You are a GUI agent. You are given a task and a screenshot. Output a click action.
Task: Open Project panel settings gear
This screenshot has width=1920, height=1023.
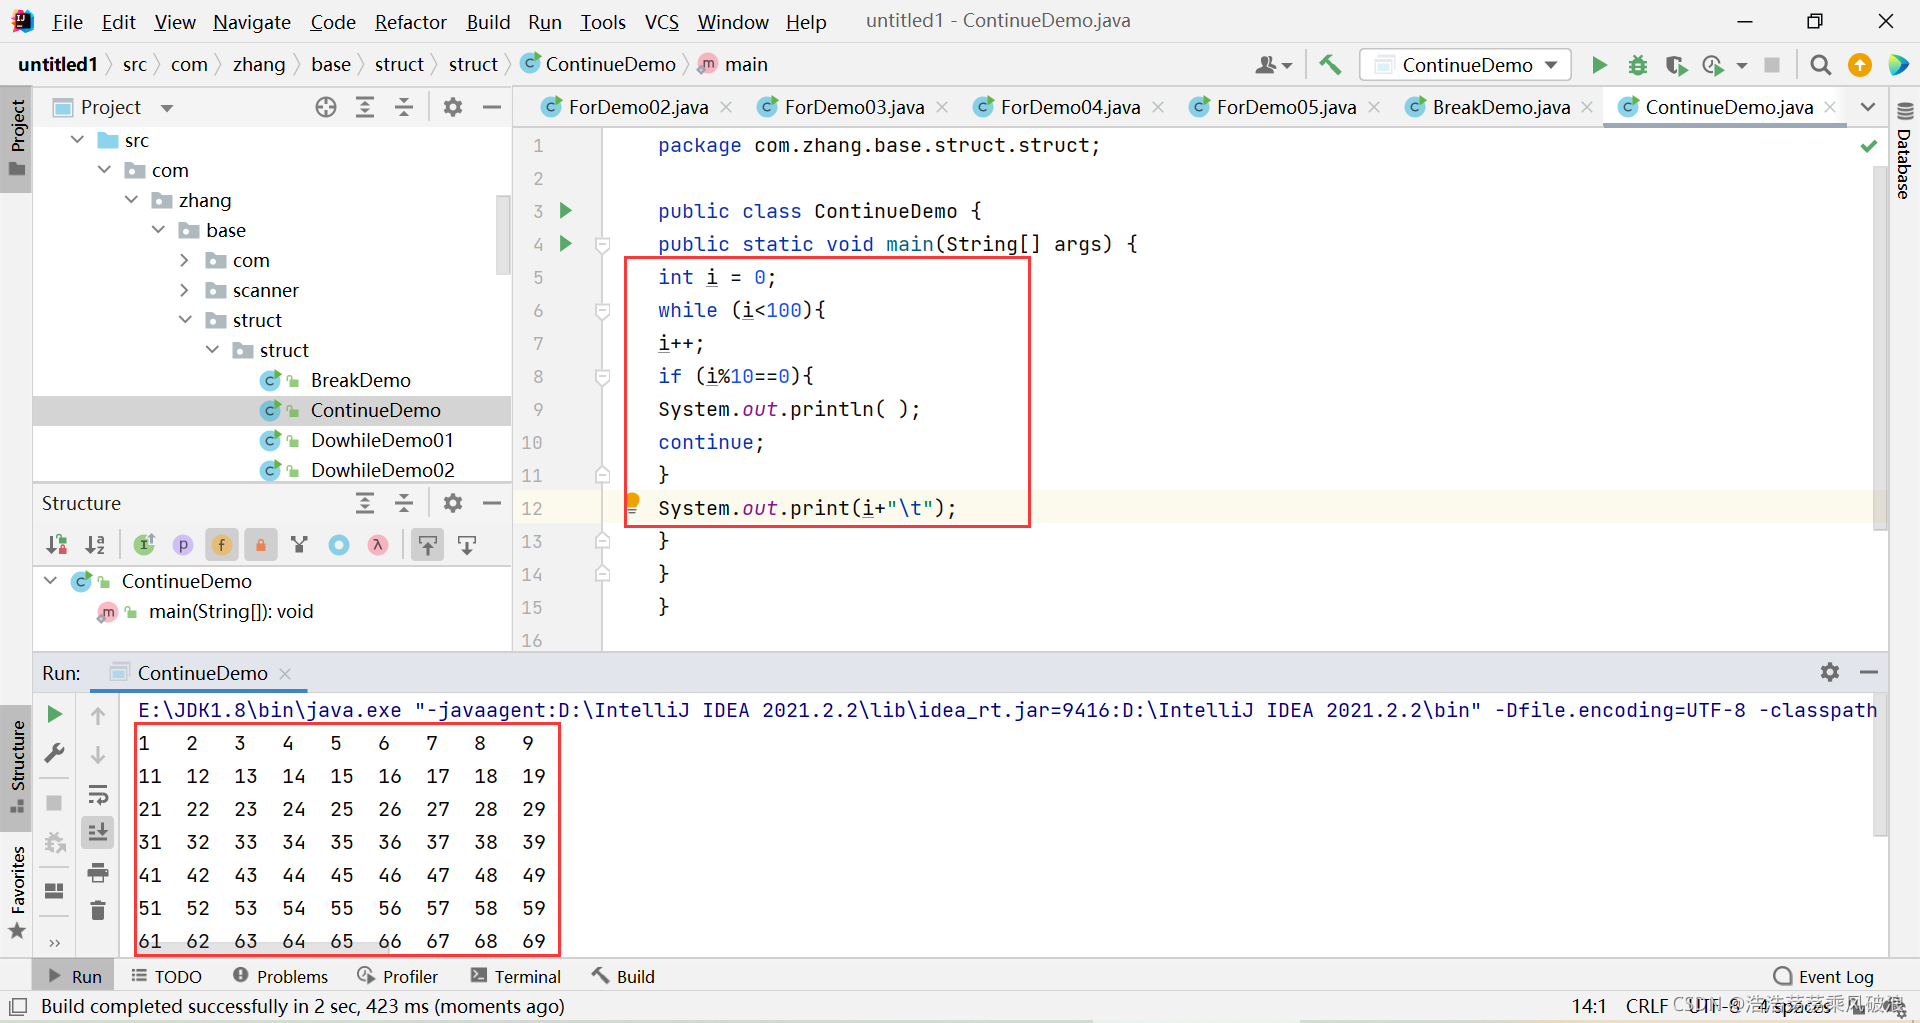click(453, 107)
